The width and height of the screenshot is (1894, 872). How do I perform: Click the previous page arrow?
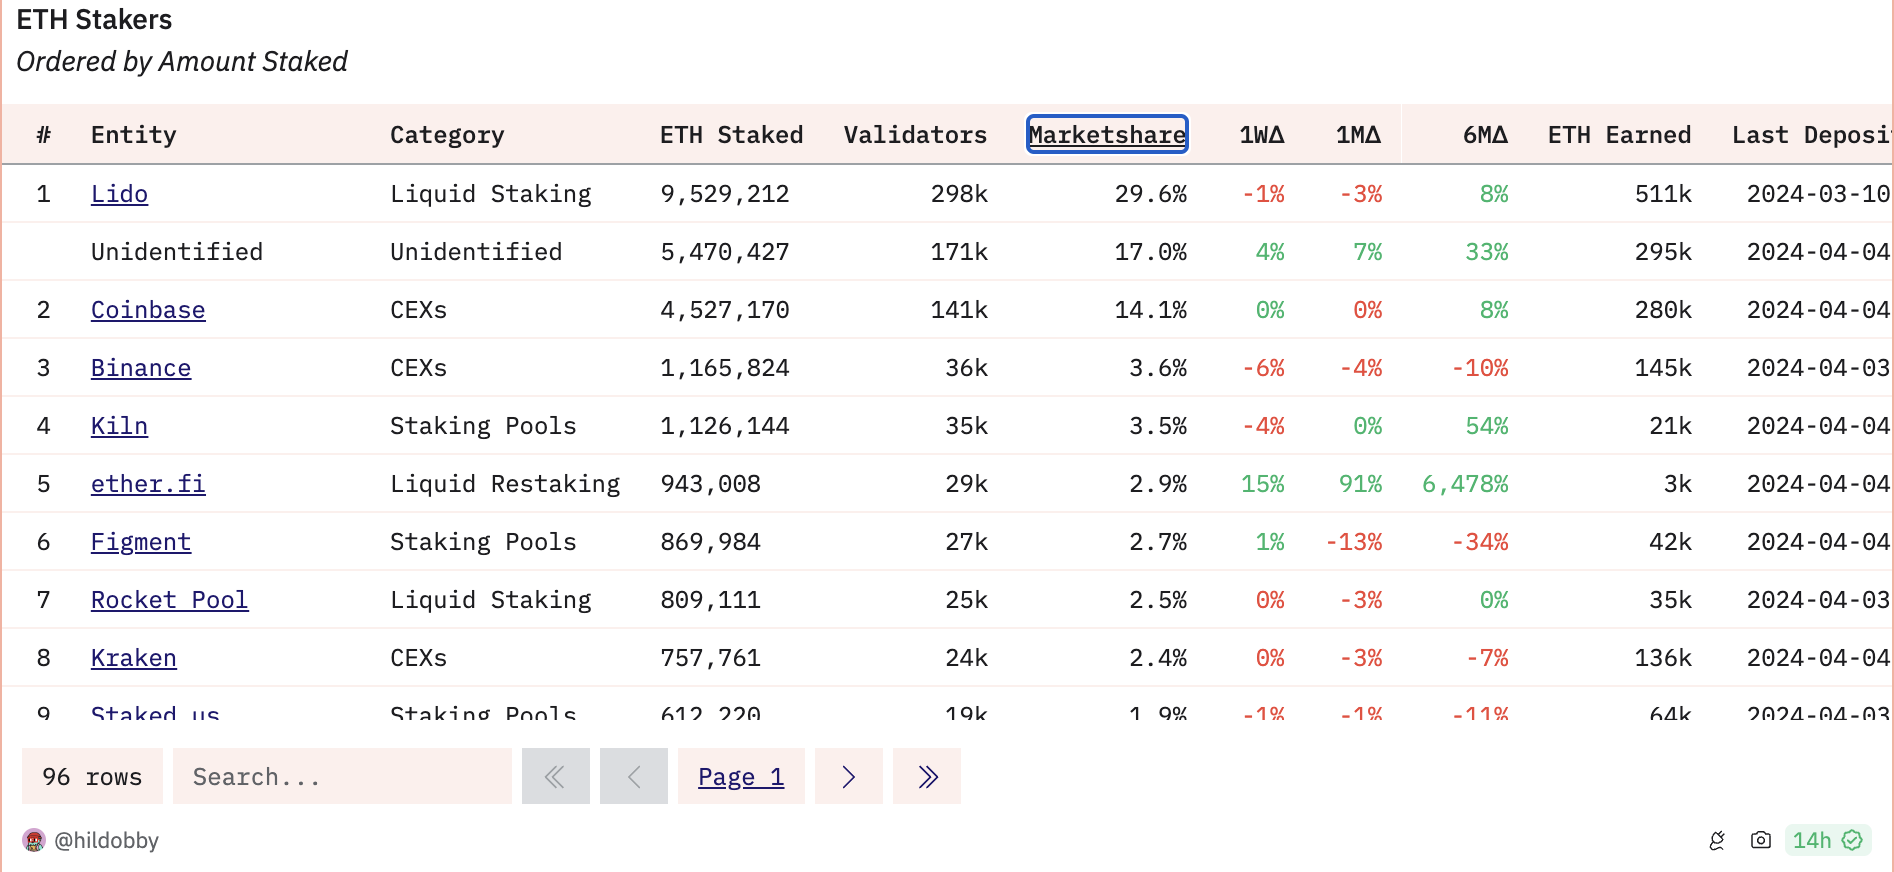click(633, 777)
